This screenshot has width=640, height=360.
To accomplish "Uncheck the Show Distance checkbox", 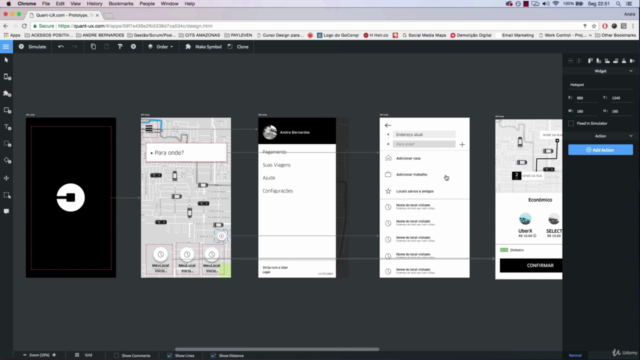I will 213,356.
